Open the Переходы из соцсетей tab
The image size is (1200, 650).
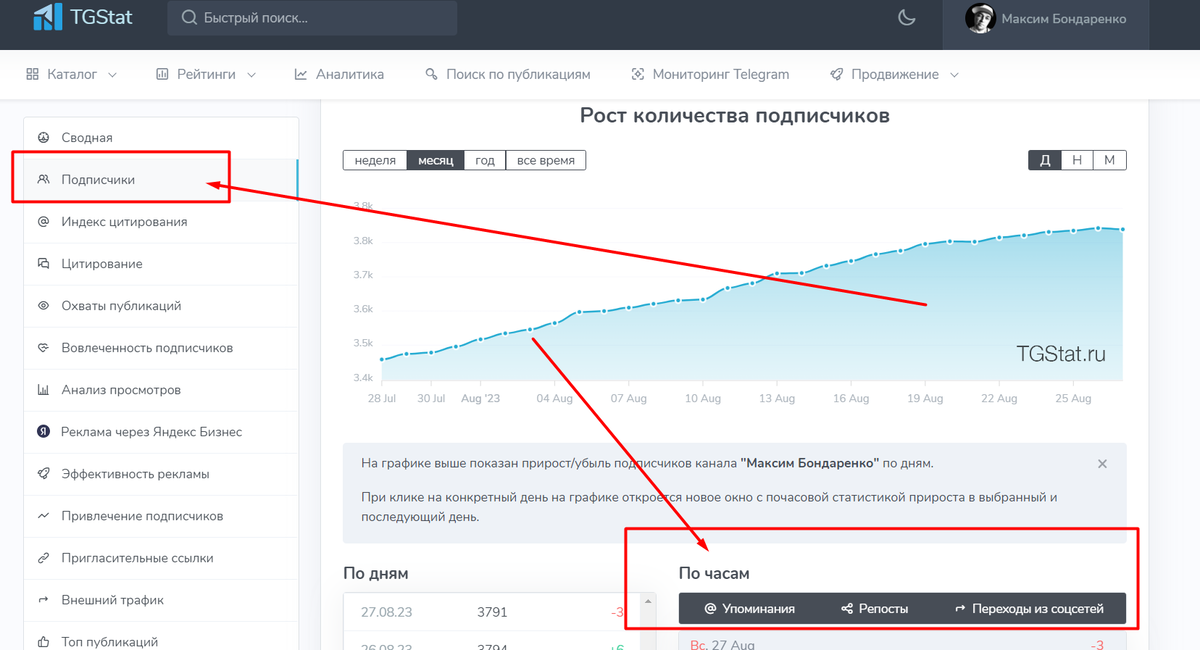coord(1029,608)
